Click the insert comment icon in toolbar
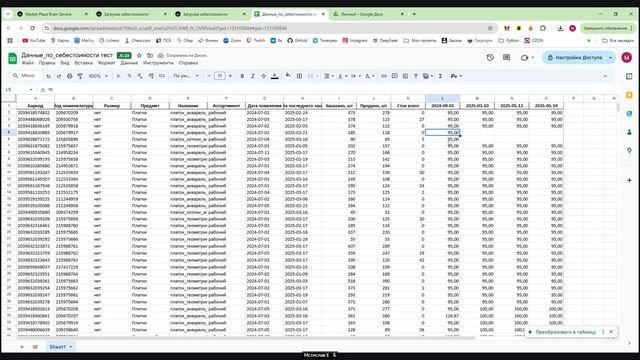This screenshot has height=360, width=640. point(394,76)
